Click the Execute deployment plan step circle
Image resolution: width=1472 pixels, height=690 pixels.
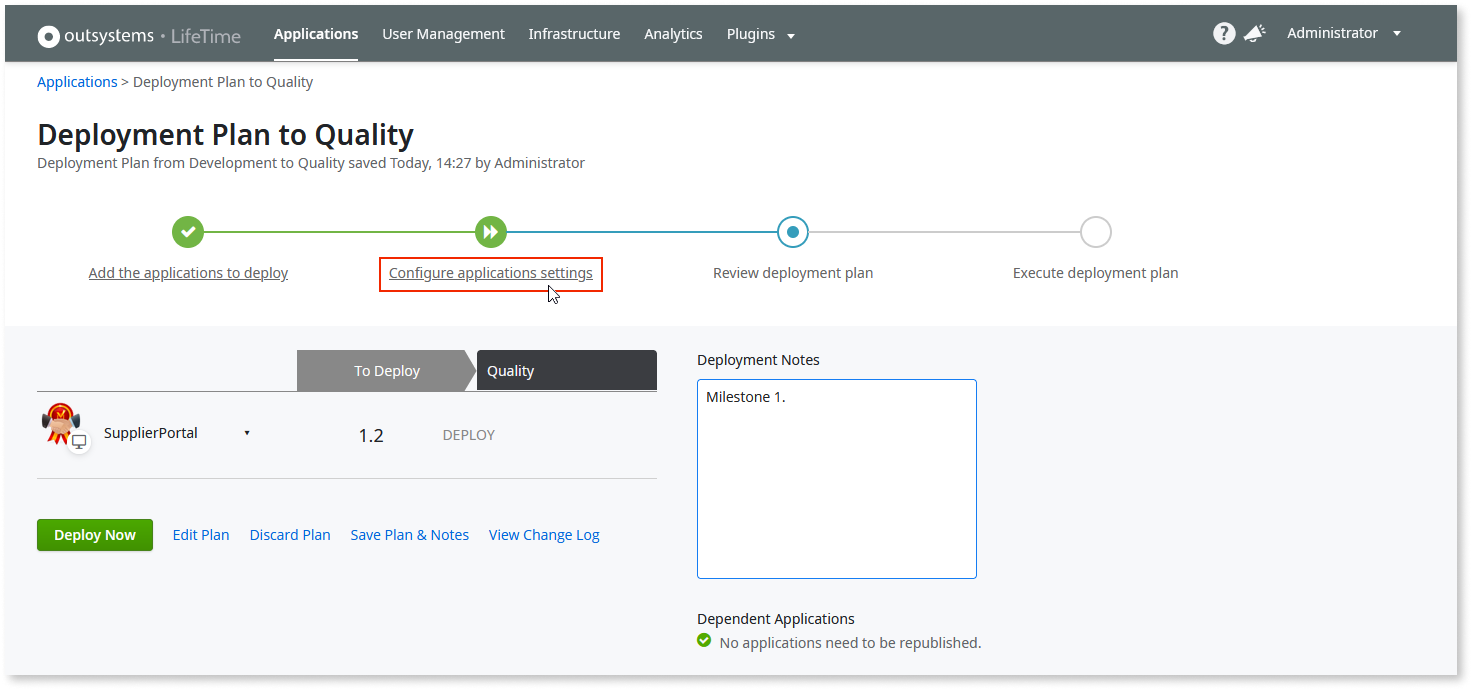click(1096, 231)
